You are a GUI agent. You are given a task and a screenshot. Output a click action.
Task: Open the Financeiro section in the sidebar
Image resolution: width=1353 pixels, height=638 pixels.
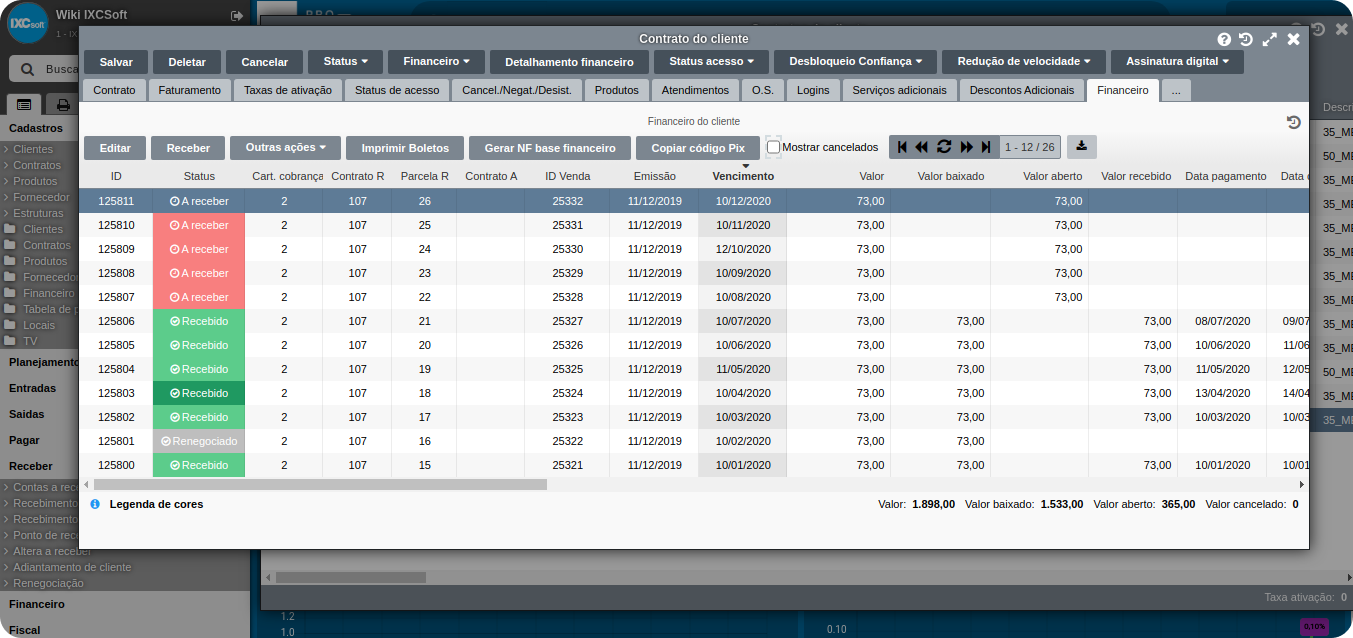pos(37,604)
